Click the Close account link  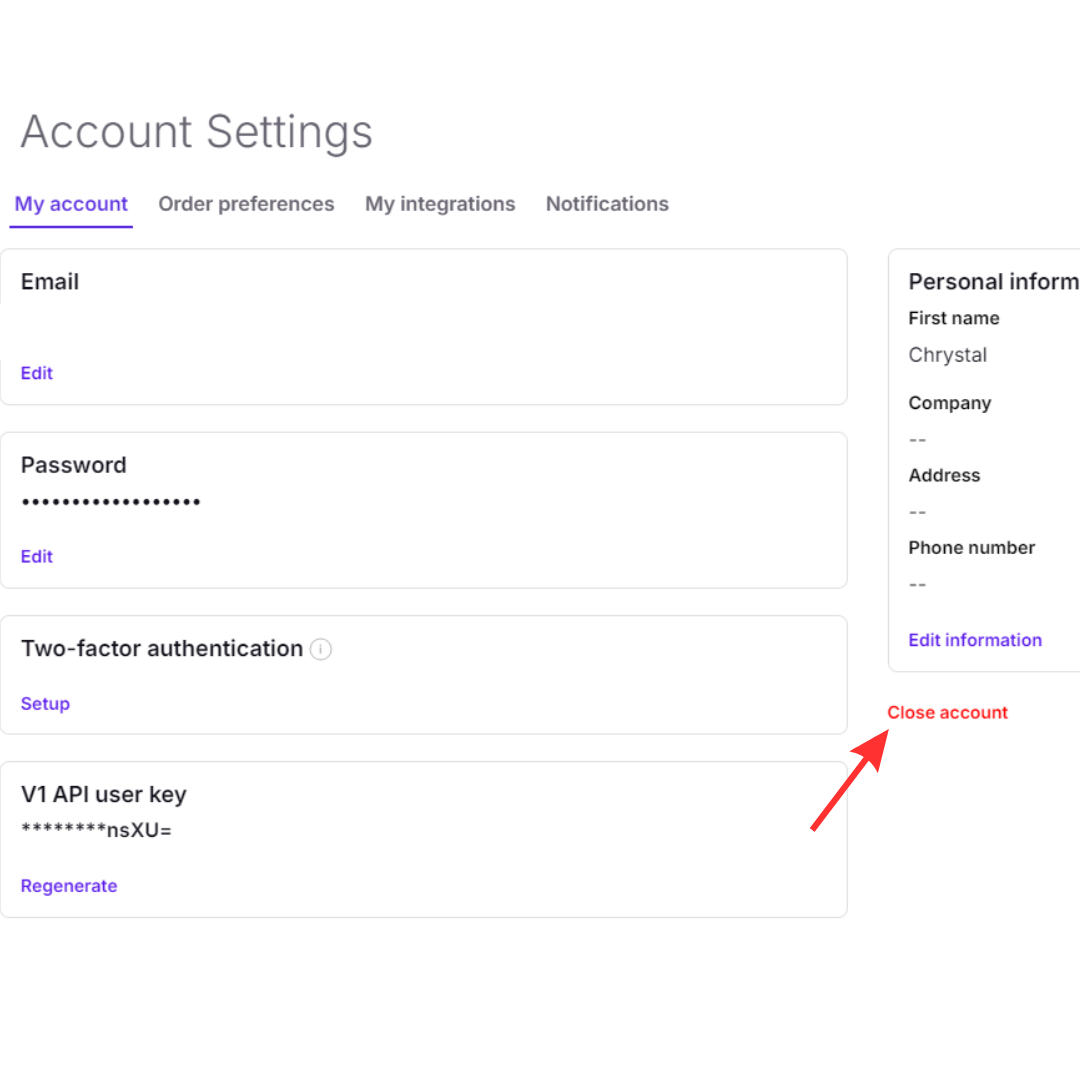(x=947, y=712)
